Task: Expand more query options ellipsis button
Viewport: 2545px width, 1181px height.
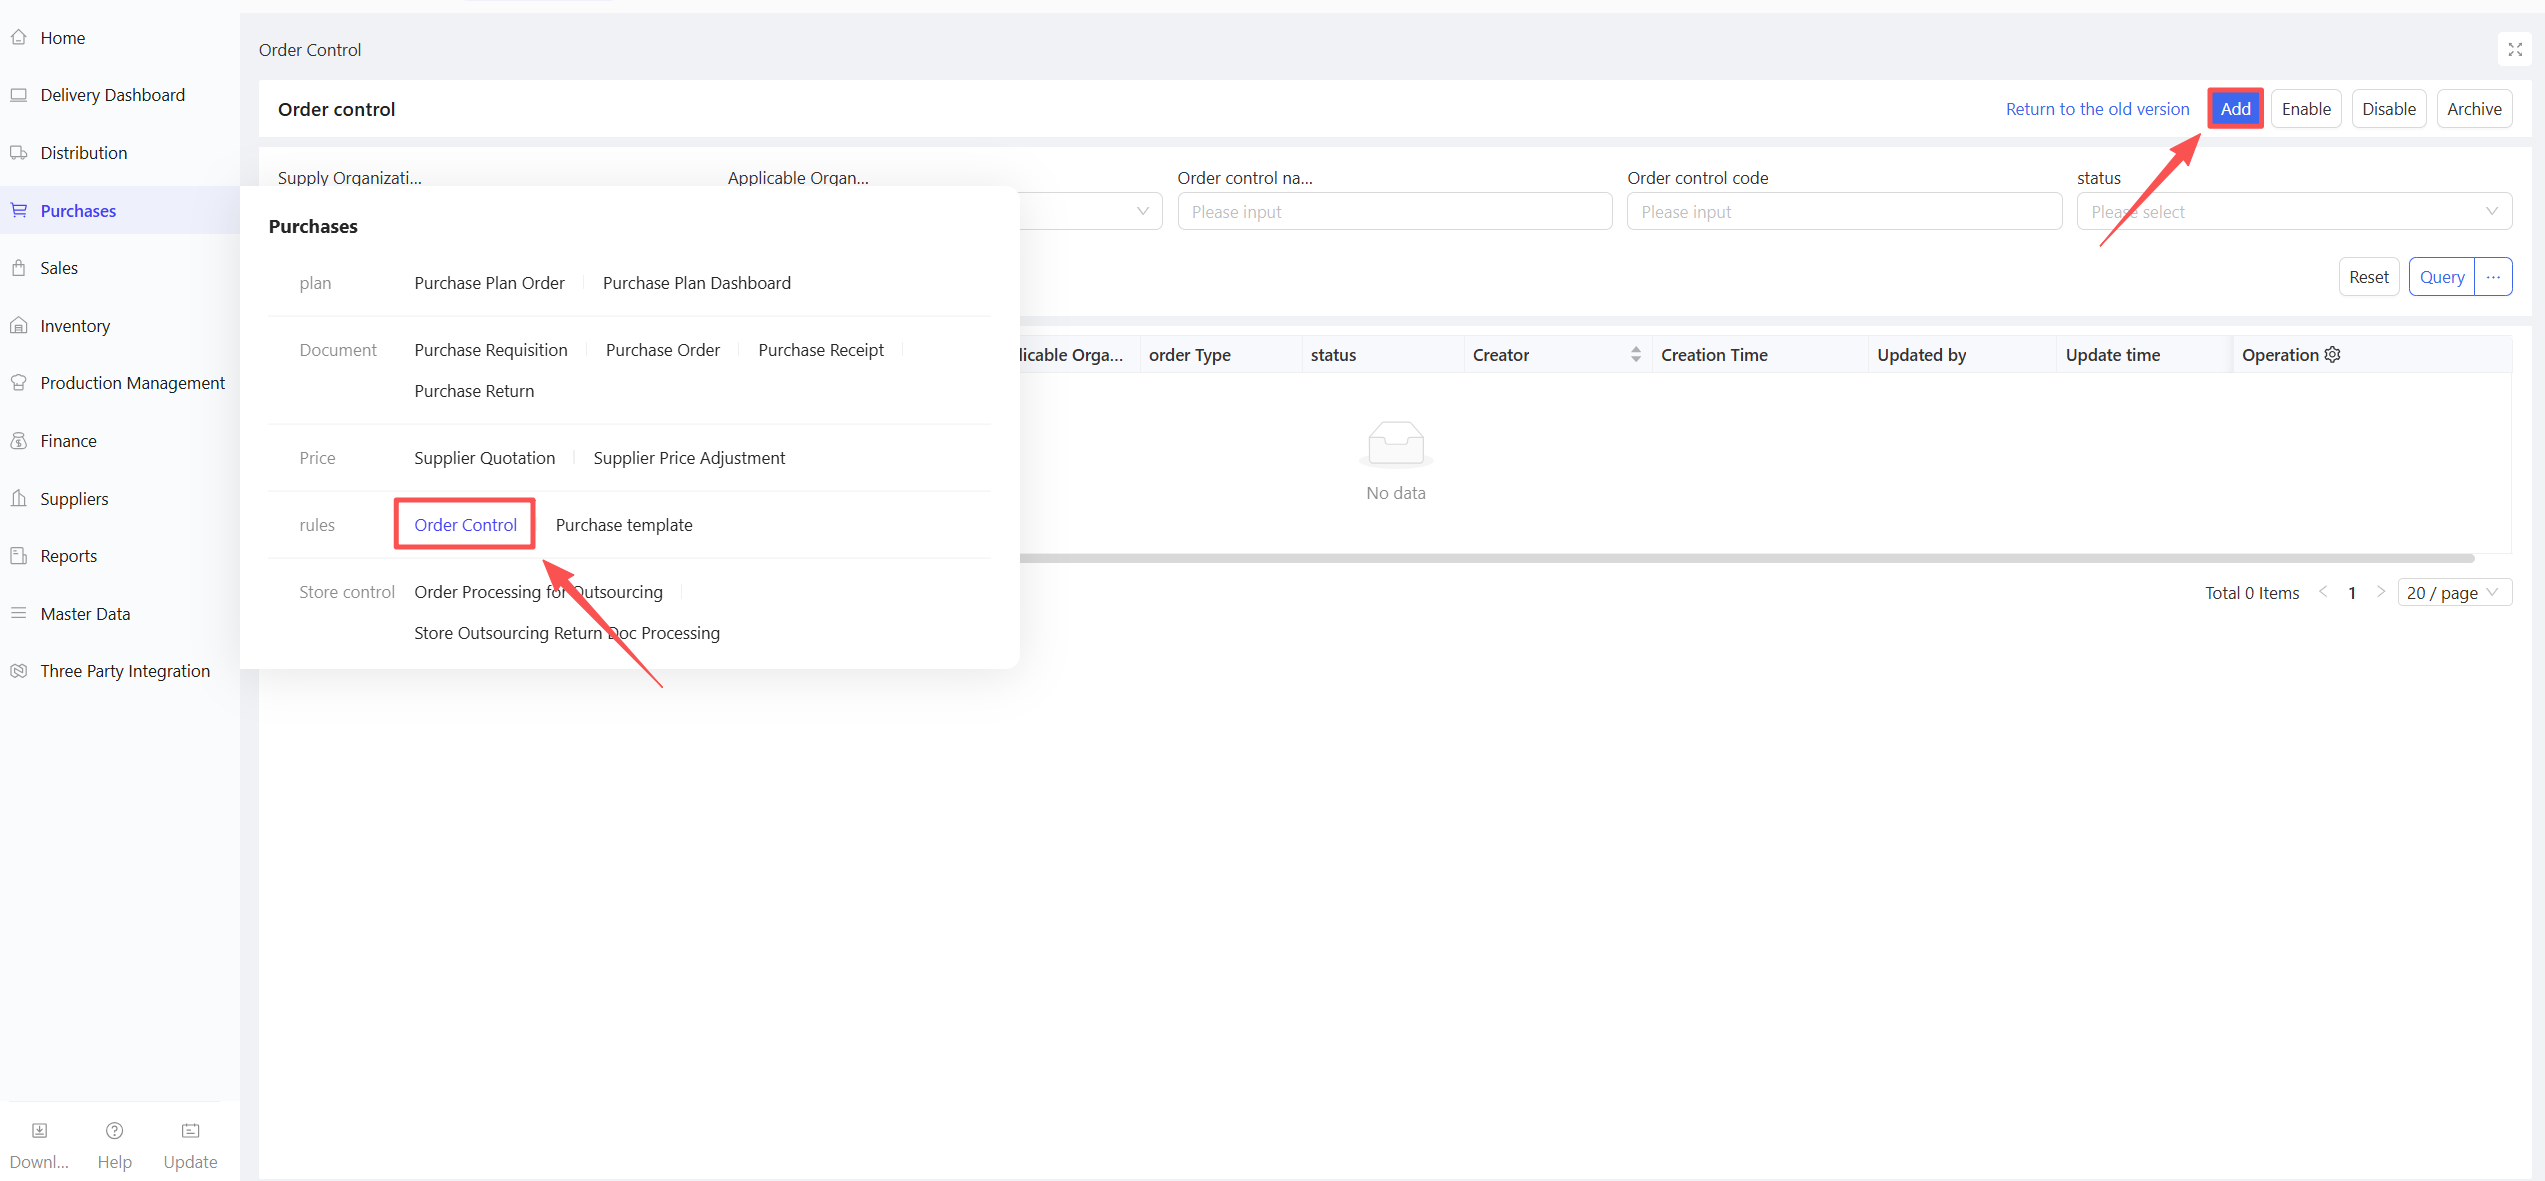Action: pyautogui.click(x=2493, y=277)
